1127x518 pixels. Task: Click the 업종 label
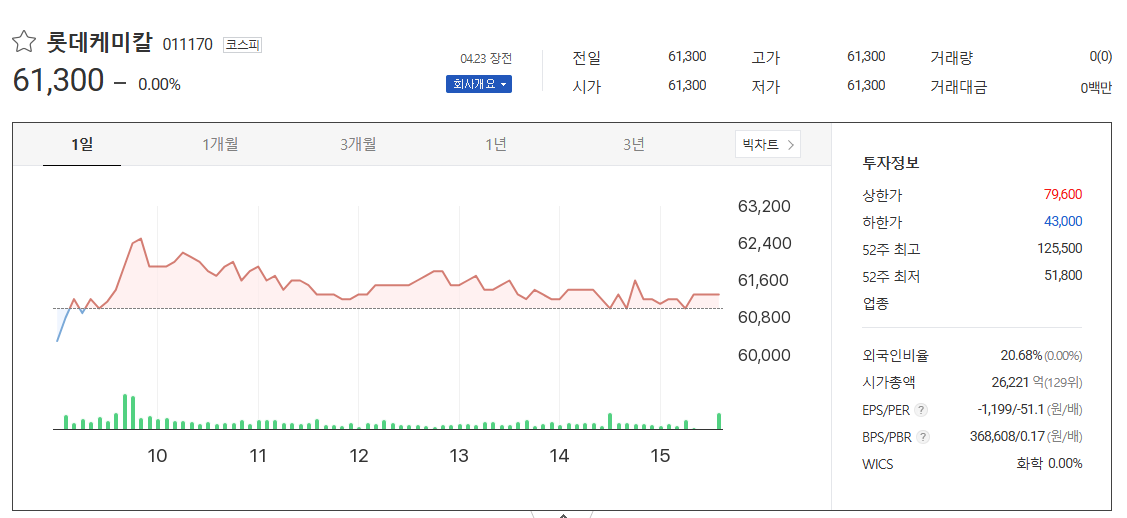pyautogui.click(x=875, y=303)
